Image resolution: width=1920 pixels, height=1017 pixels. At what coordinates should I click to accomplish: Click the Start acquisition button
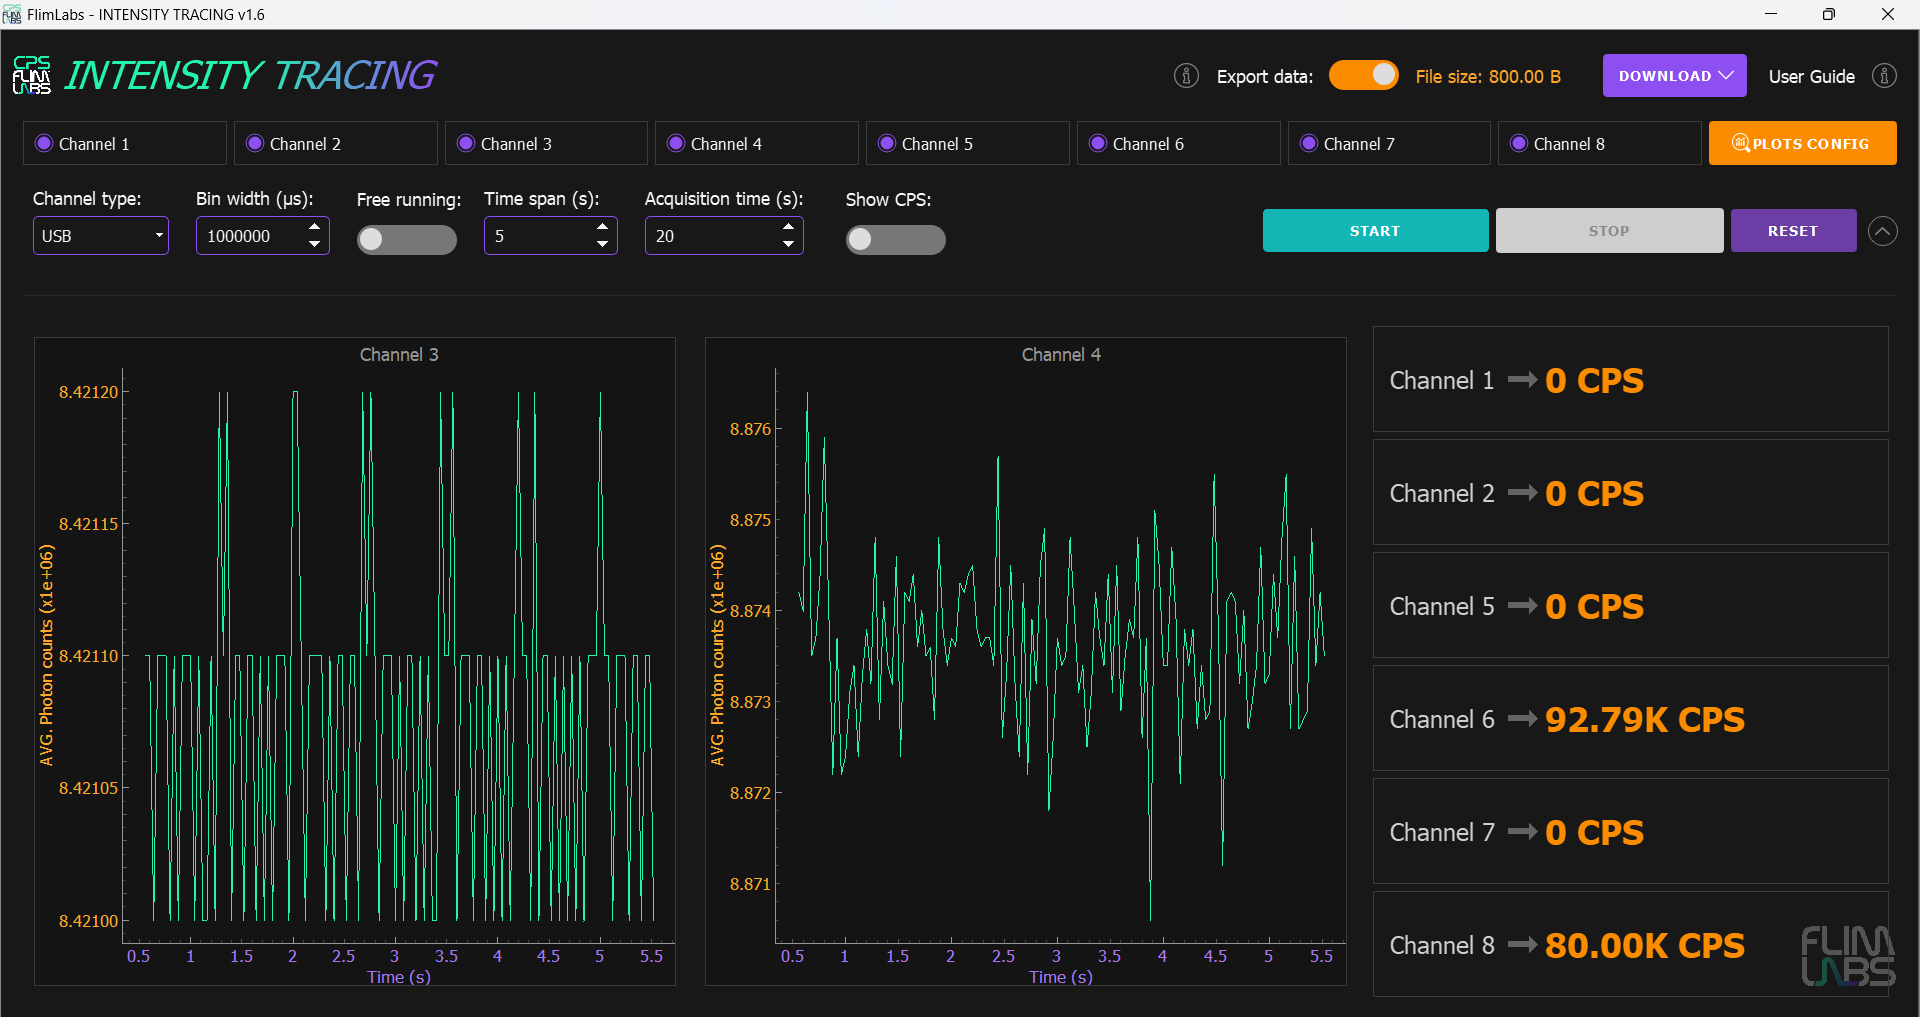pyautogui.click(x=1375, y=231)
